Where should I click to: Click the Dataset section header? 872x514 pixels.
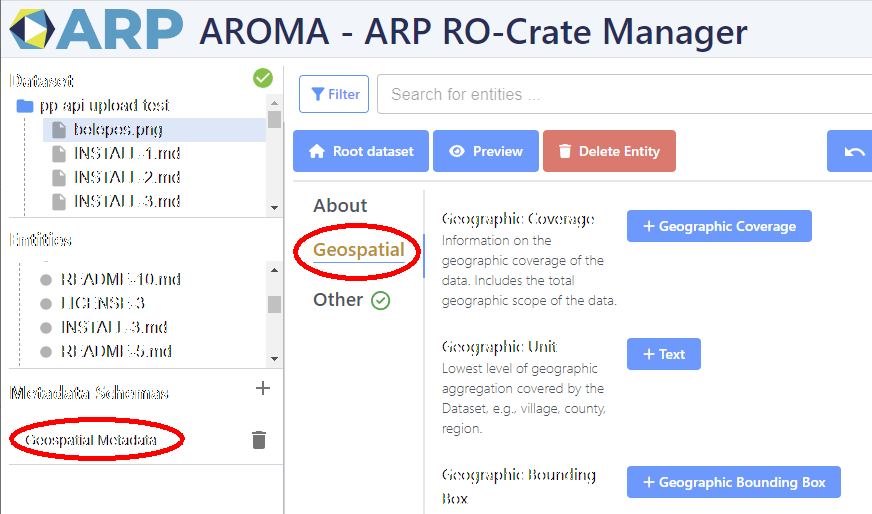click(x=41, y=81)
